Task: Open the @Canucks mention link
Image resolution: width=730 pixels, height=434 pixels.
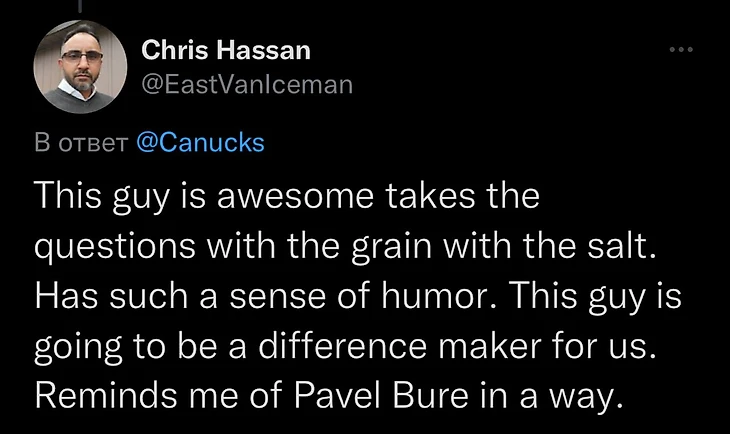Action: pos(199,142)
